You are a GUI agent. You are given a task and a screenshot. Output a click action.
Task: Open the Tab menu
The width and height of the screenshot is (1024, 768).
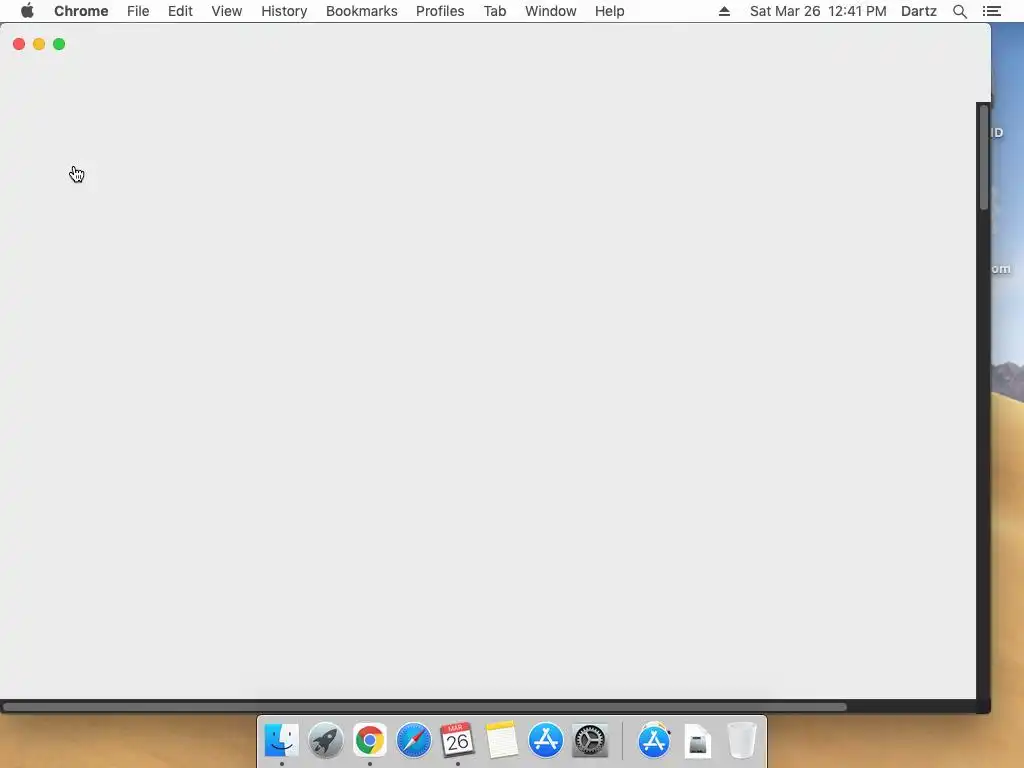click(x=495, y=11)
